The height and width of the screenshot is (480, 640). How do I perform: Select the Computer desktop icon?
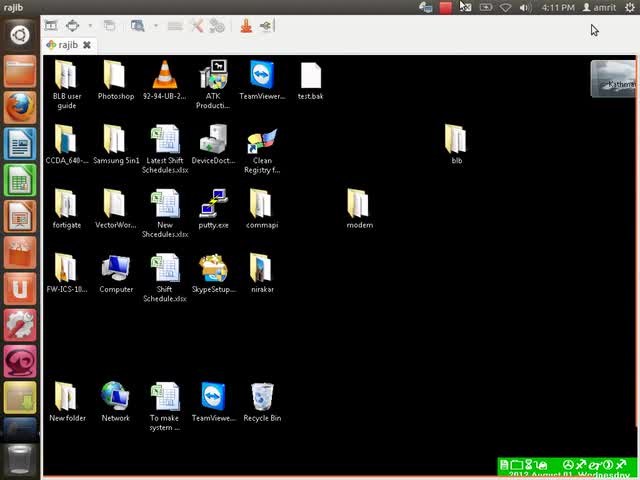116,273
